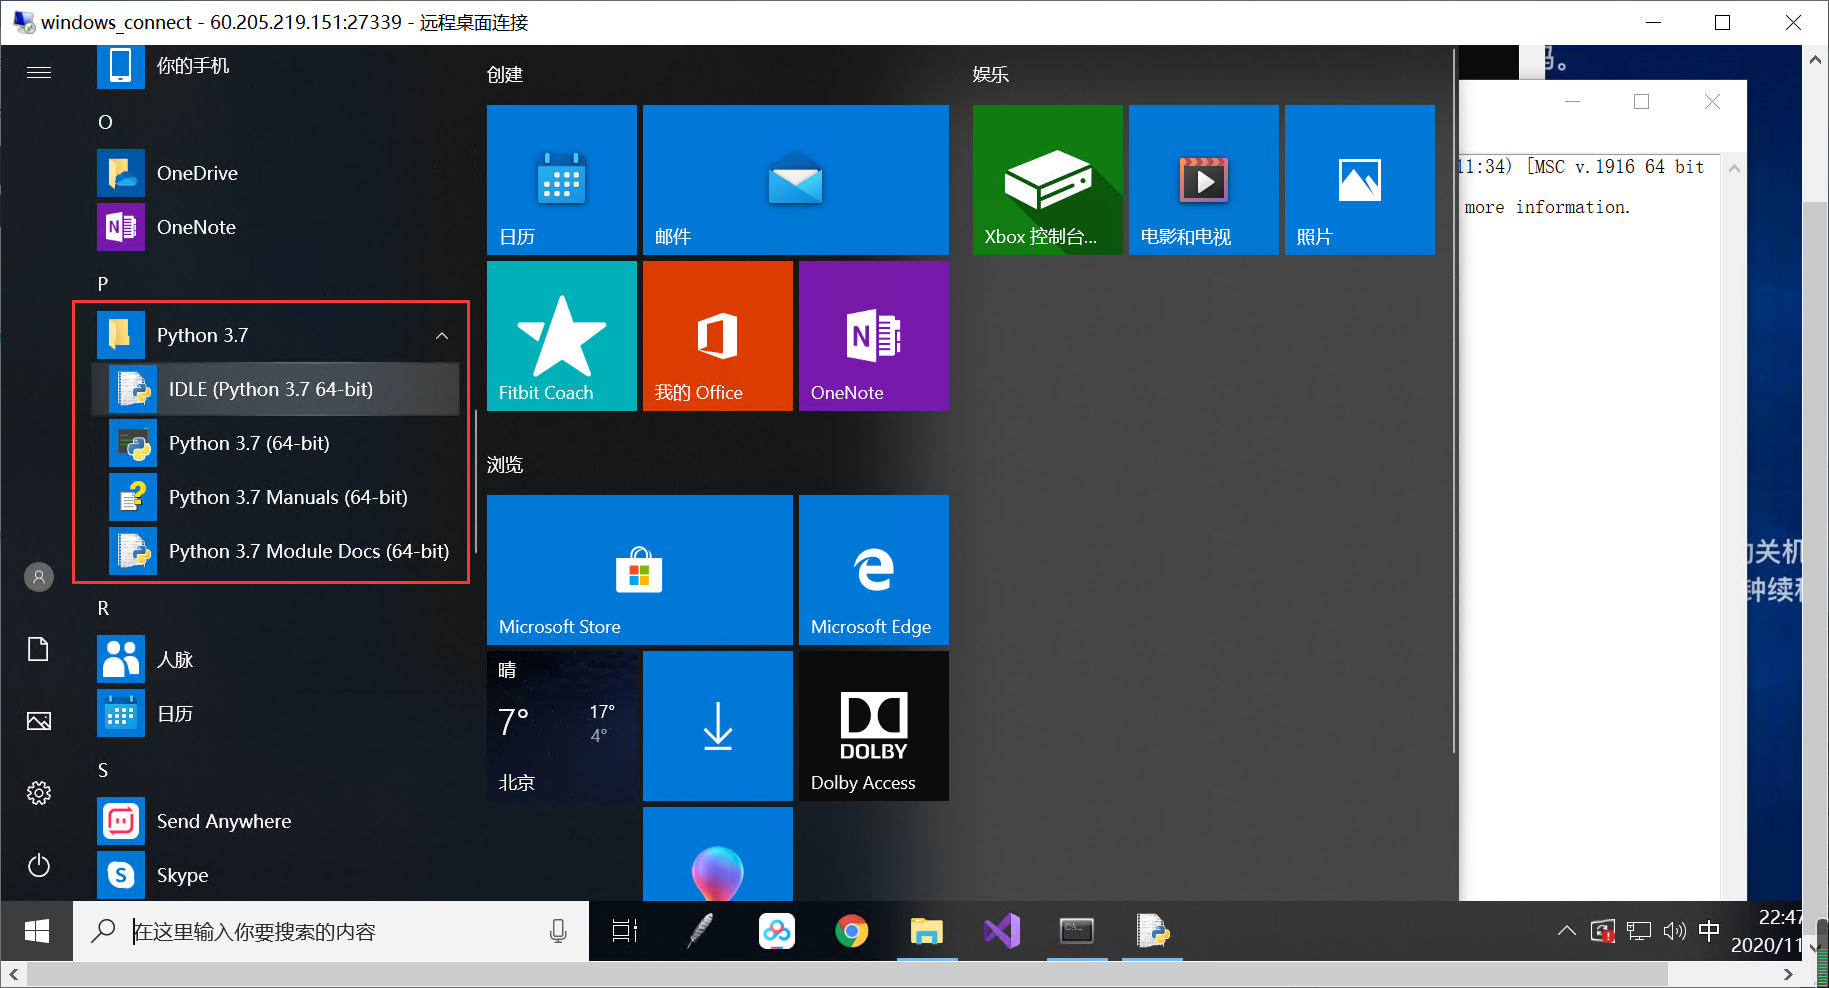
Task: Launch Python 3.7 (64-bit) console
Action: point(276,443)
